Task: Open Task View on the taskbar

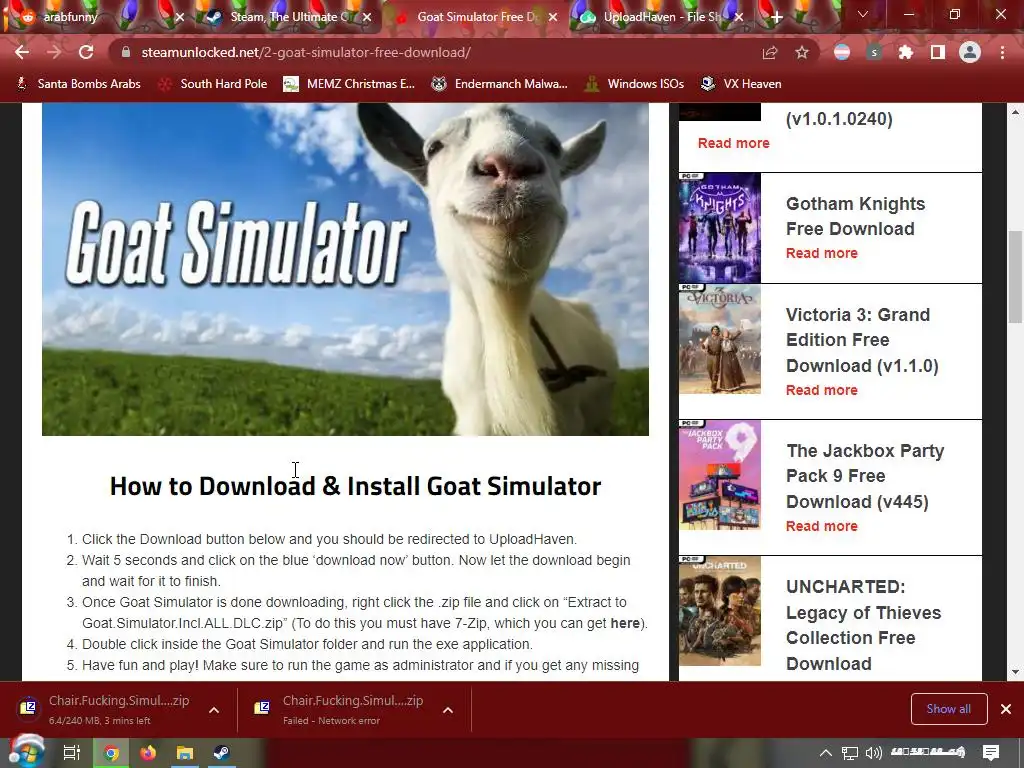Action: pos(71,753)
